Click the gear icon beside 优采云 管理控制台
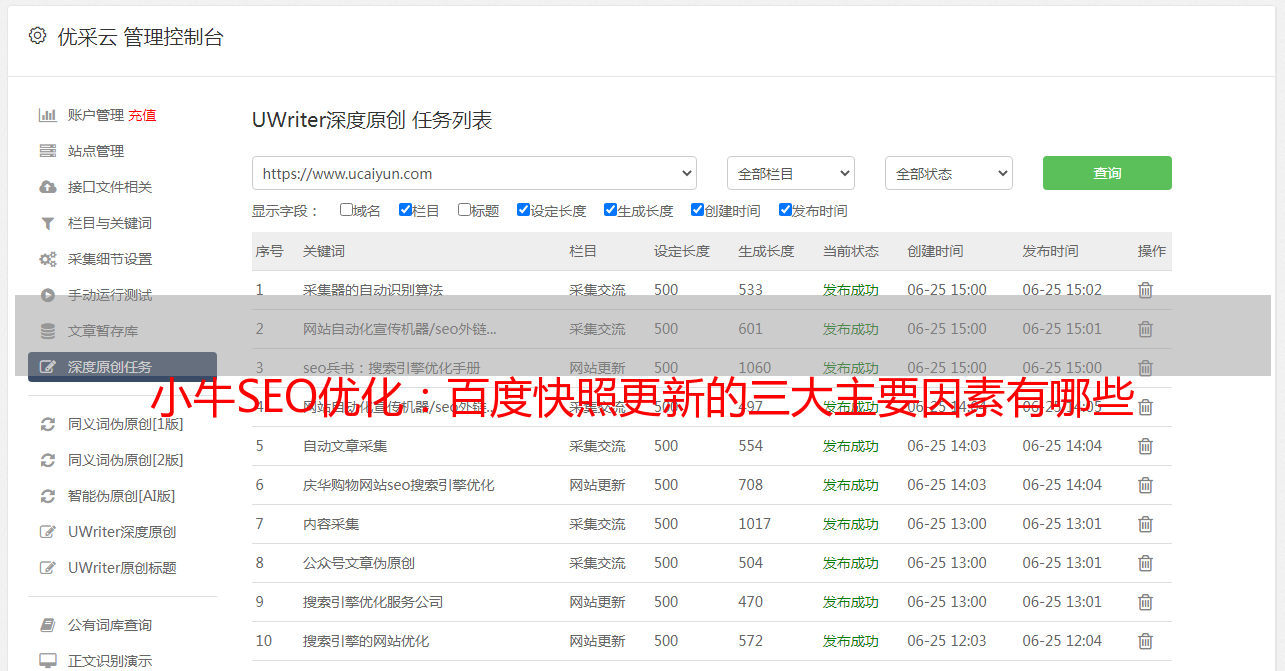The height and width of the screenshot is (671, 1285). (x=37, y=36)
